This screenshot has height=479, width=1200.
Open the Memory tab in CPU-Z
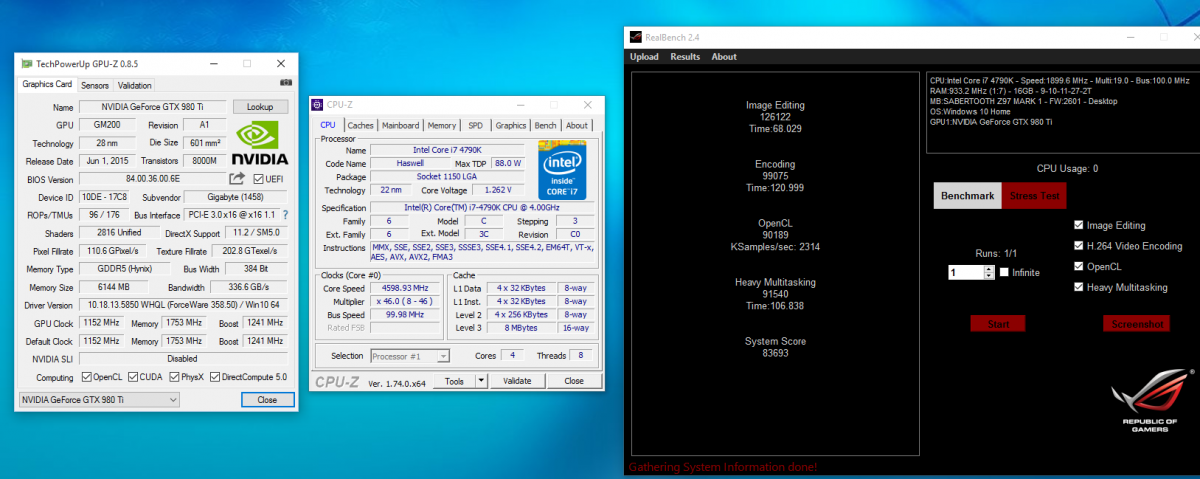point(442,125)
